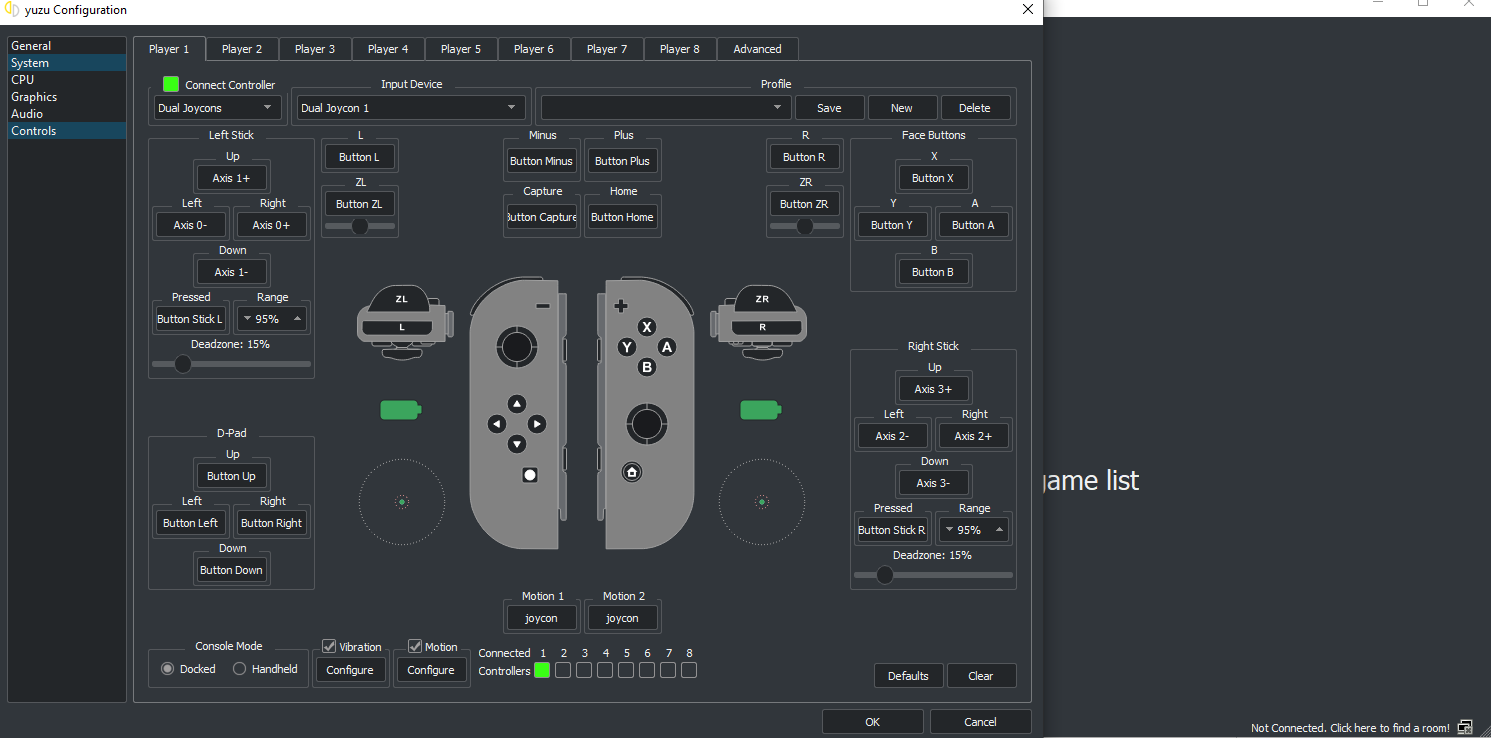The width and height of the screenshot is (1491, 738).
Task: Expand the Input Device dropdown
Action: click(411, 108)
